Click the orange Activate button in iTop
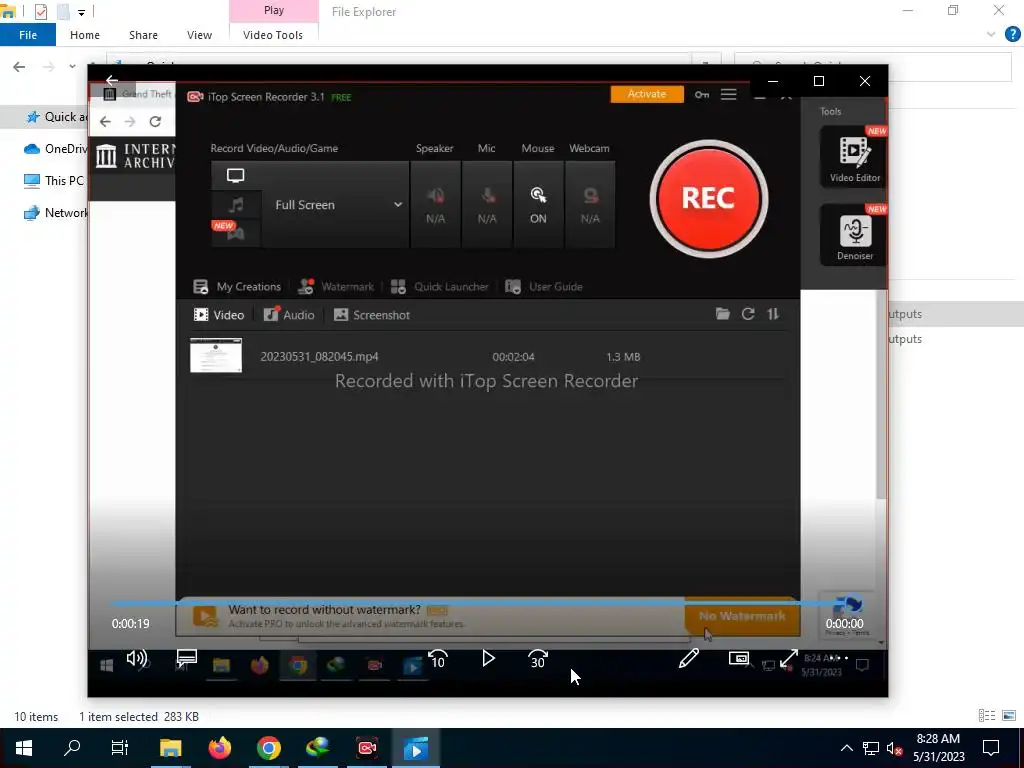This screenshot has height=768, width=1024. click(x=647, y=94)
